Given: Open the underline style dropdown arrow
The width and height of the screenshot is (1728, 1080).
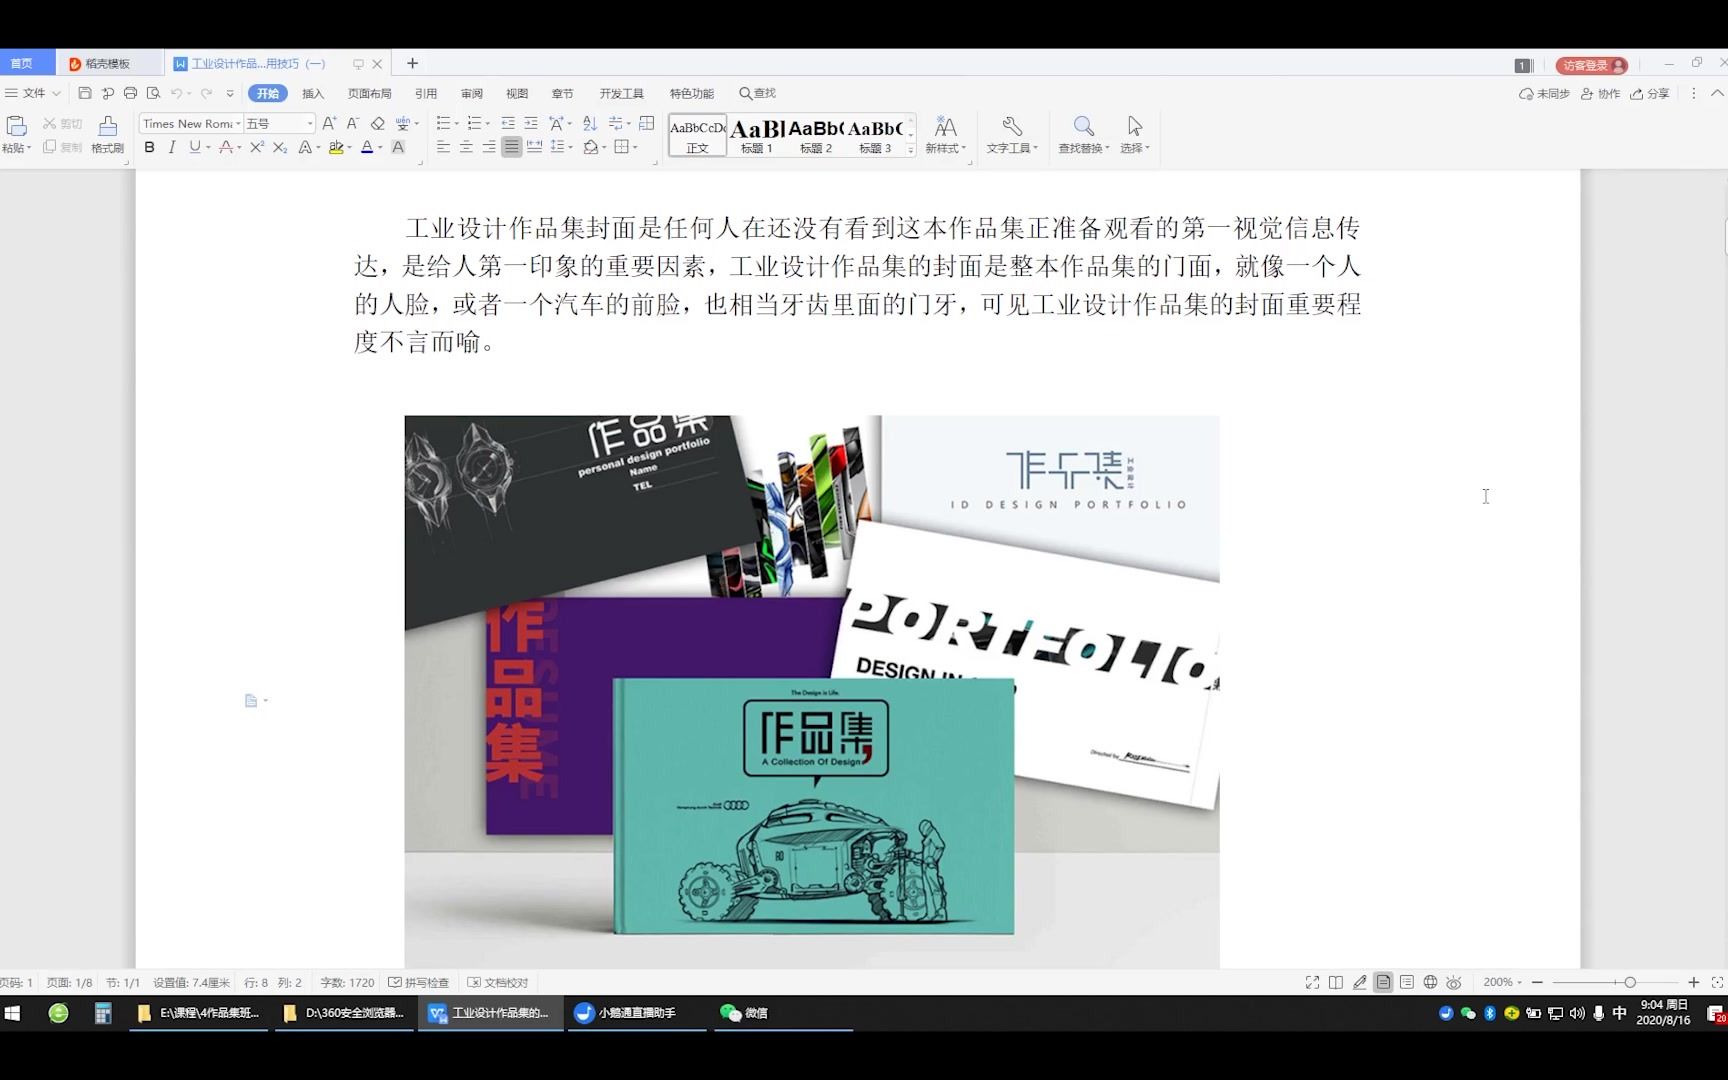Looking at the screenshot, I should 207,147.
